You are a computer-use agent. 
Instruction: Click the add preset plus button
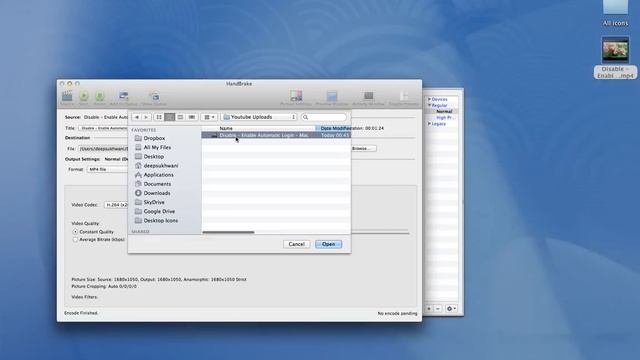pos(429,309)
